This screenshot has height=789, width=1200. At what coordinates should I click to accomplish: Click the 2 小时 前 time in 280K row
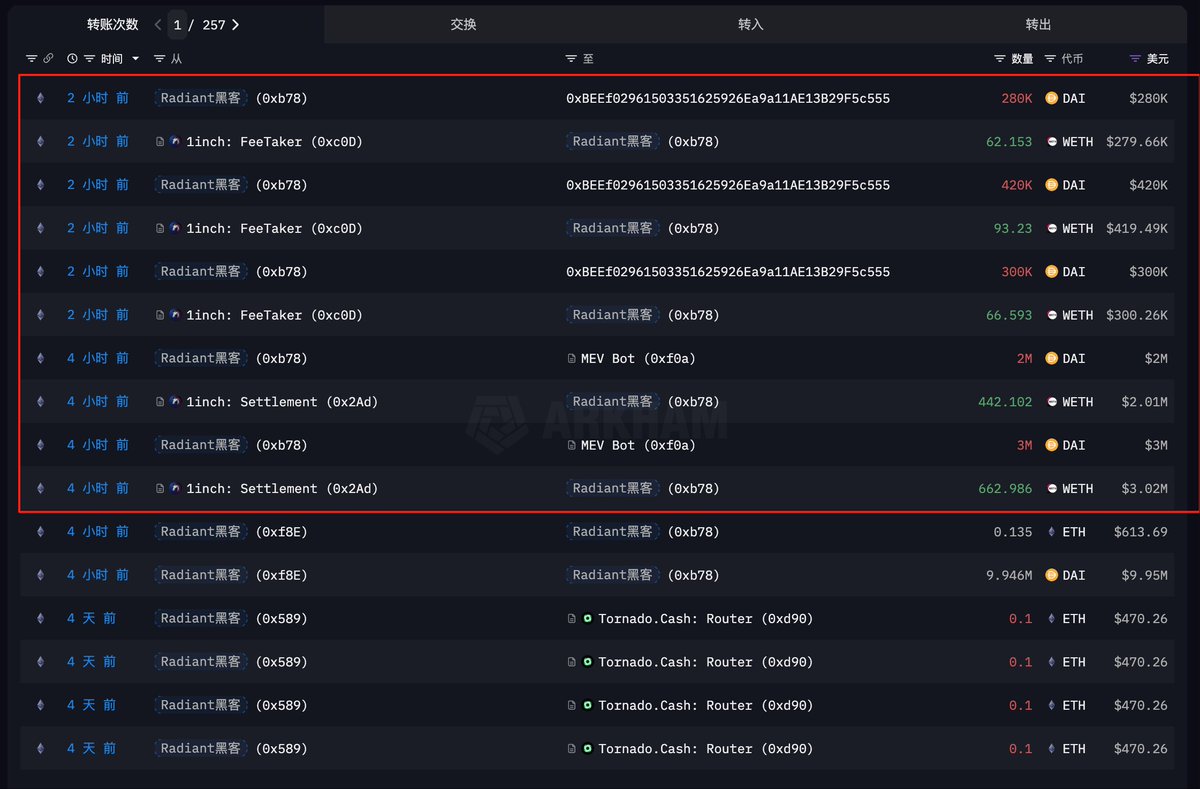click(98, 98)
